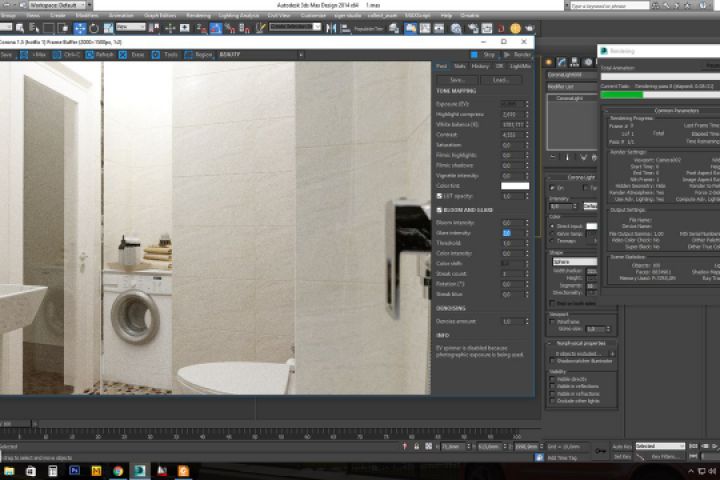Screen dimensions: 720x480
Task: Click the Tools icon in frame buffer
Action: point(156,55)
